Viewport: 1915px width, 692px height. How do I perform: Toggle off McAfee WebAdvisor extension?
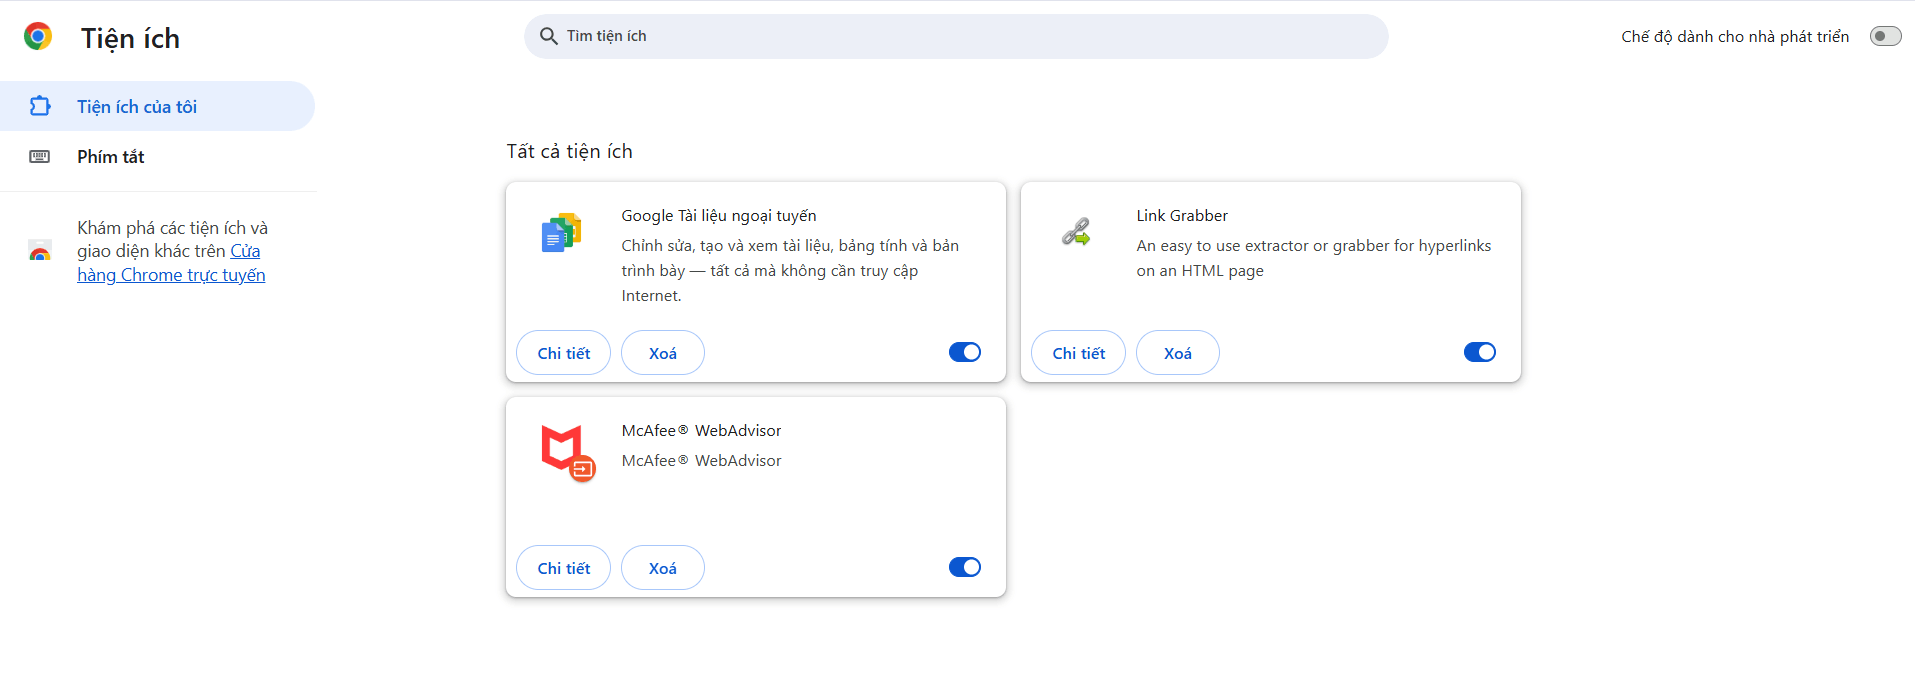tap(965, 567)
